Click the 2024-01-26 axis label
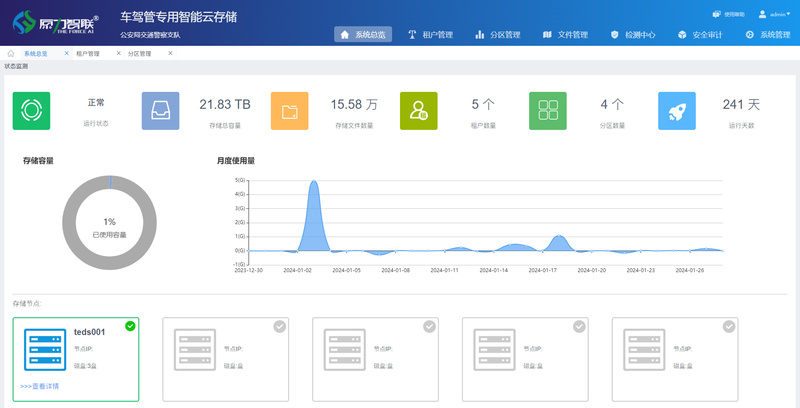 (x=690, y=270)
